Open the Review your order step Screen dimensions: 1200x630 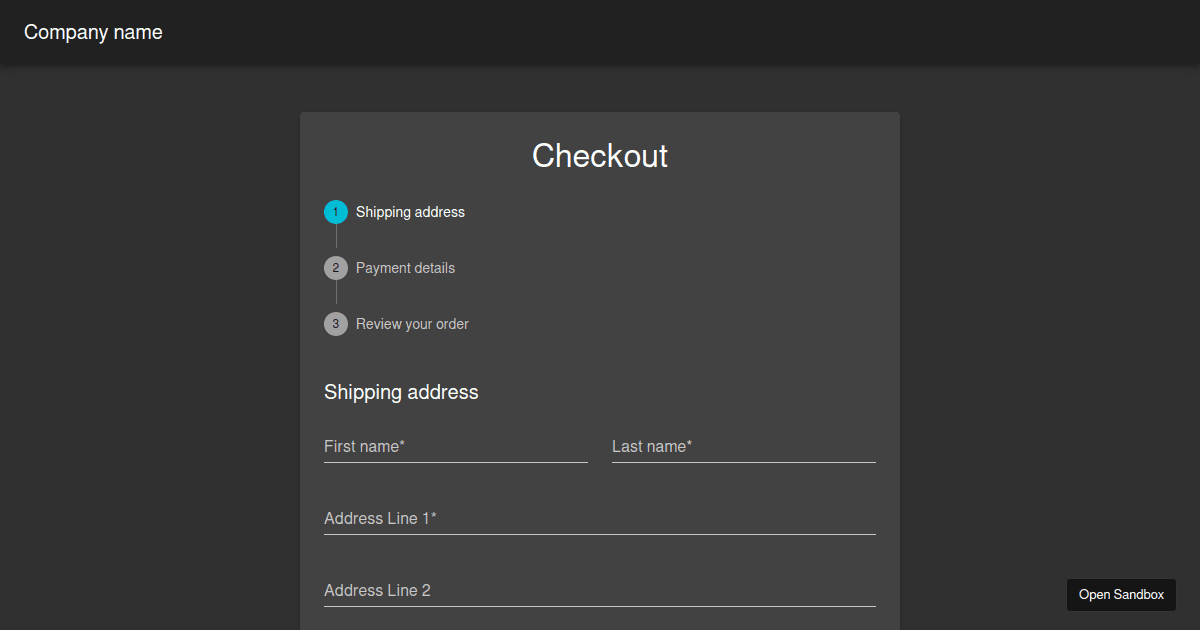[413, 324]
